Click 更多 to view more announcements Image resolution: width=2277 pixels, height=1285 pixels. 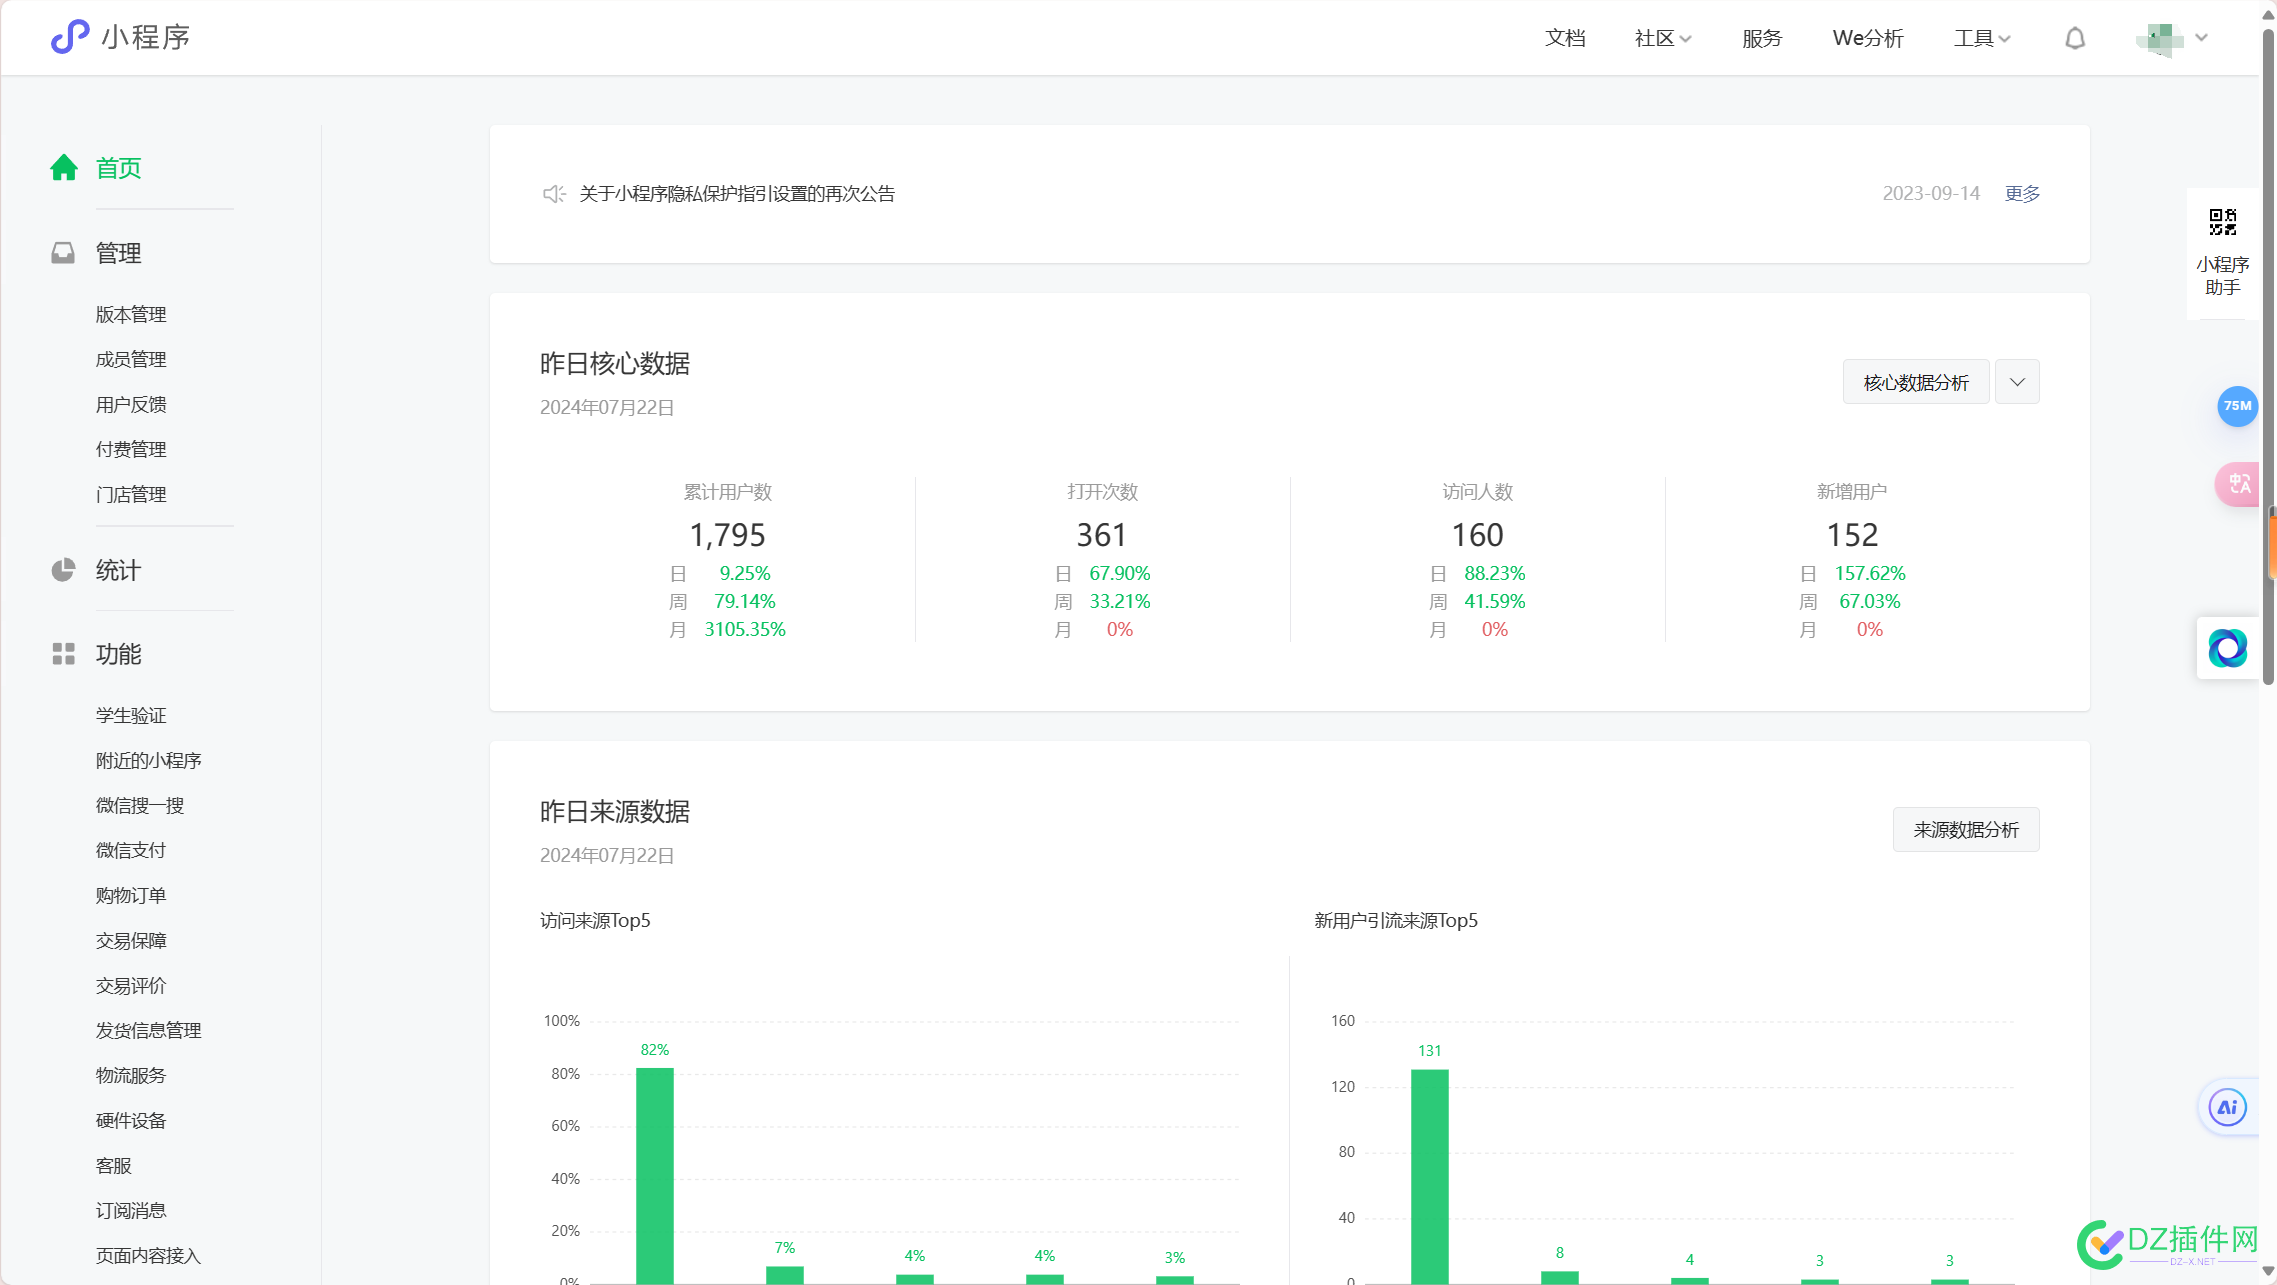[x=2022, y=193]
